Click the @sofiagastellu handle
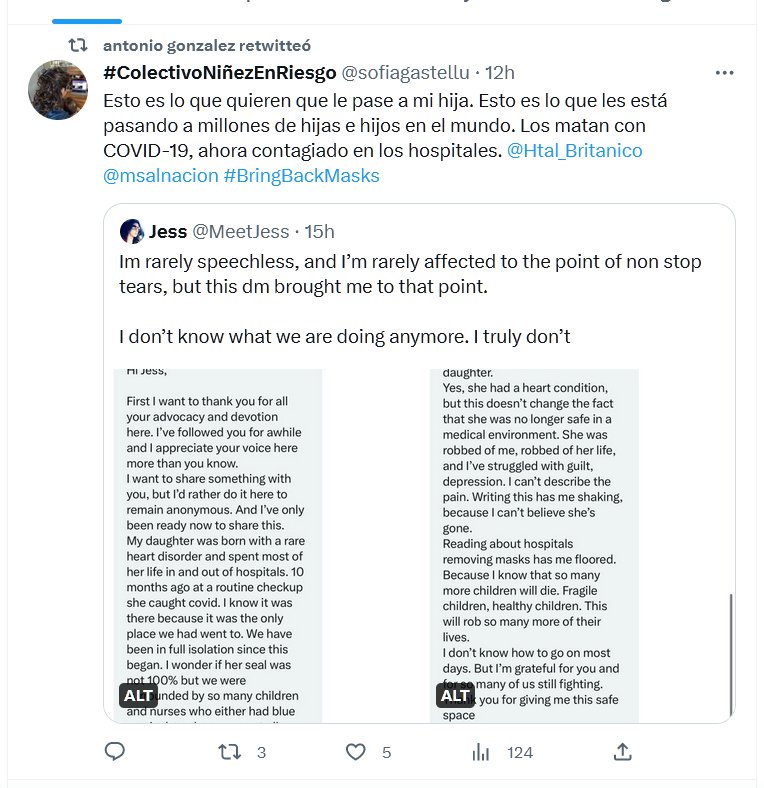Image resolution: width=764 pixels, height=788 pixels. (x=405, y=73)
